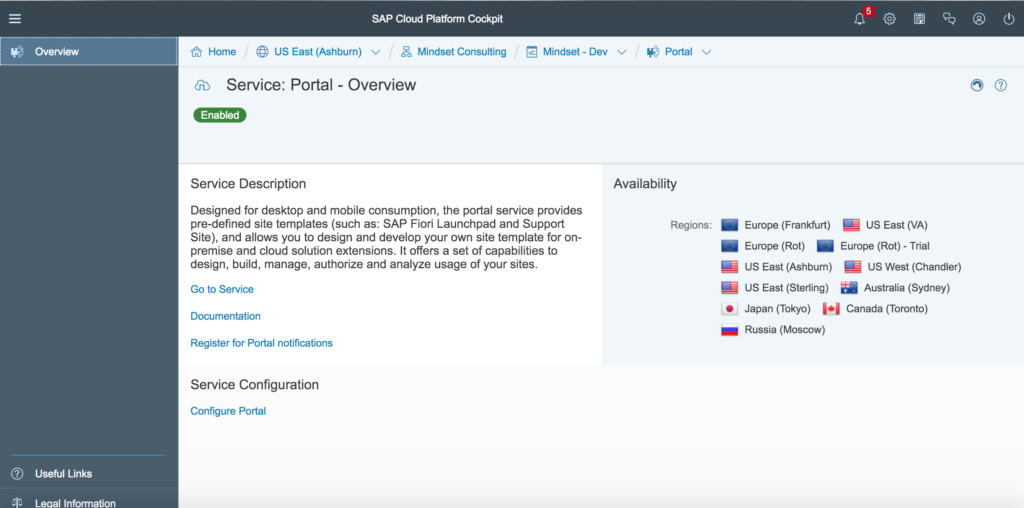Click the Mindset Consulting hierarchy icon
The width and height of the screenshot is (1024, 508).
(x=406, y=52)
